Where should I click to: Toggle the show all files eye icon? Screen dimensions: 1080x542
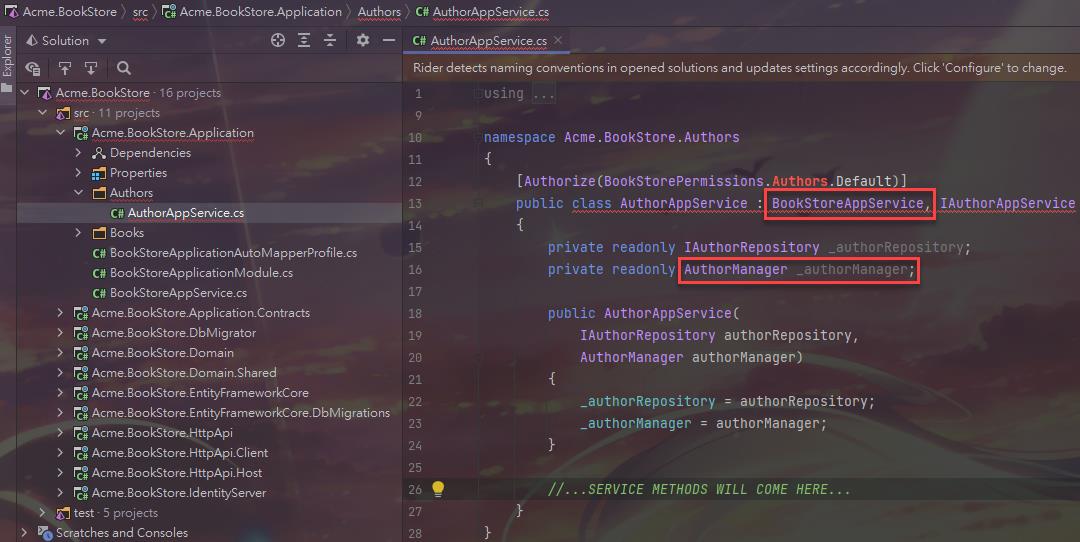point(33,68)
